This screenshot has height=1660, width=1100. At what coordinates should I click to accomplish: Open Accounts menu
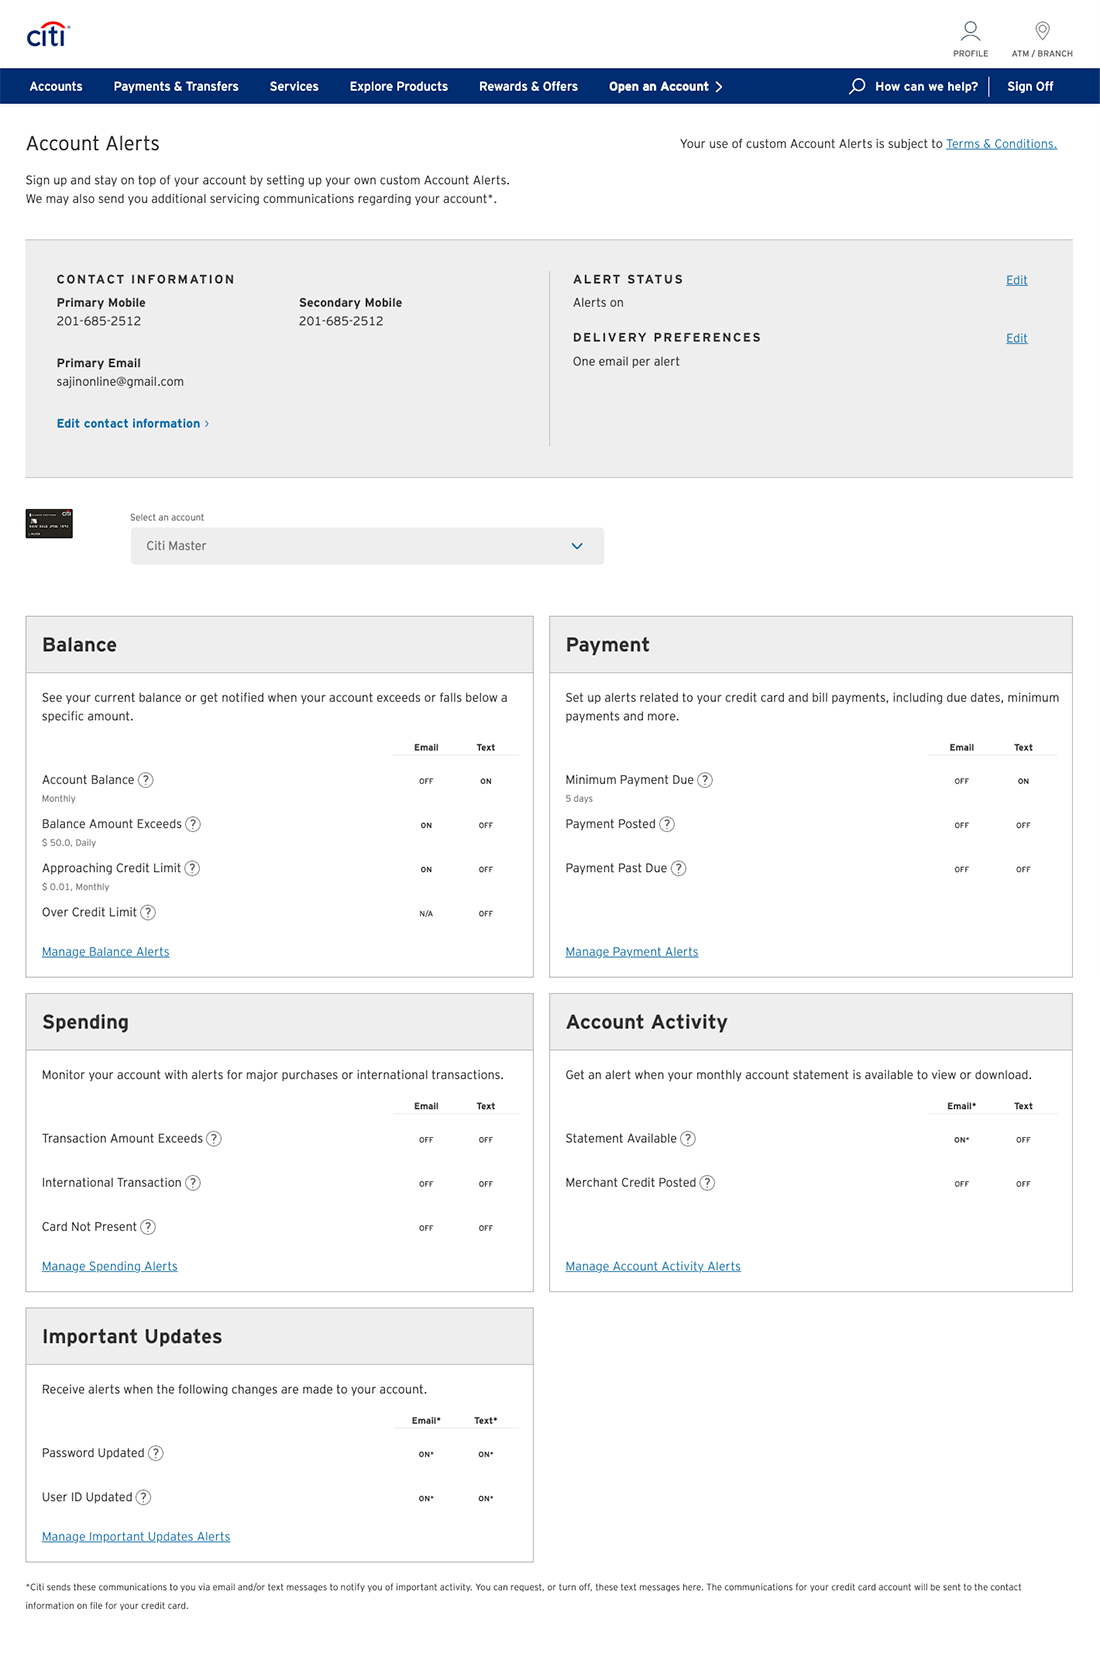pos(56,86)
